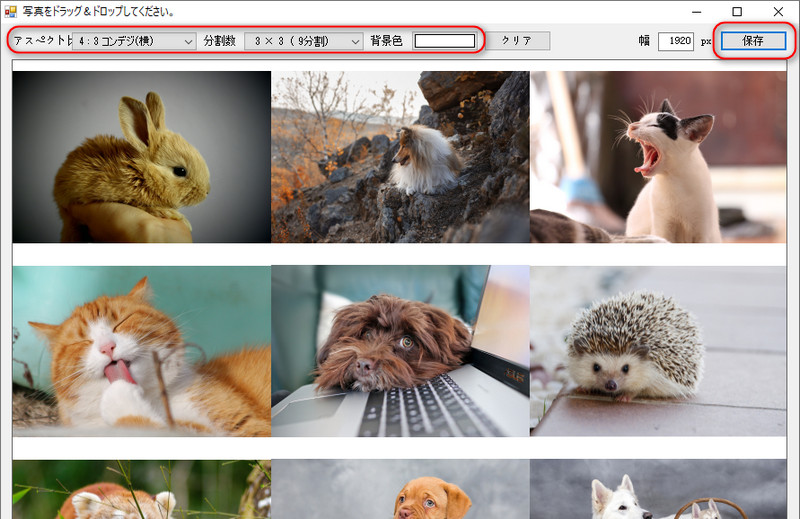Select the orange cat licking paw photo
The image size is (800, 519).
click(142, 351)
